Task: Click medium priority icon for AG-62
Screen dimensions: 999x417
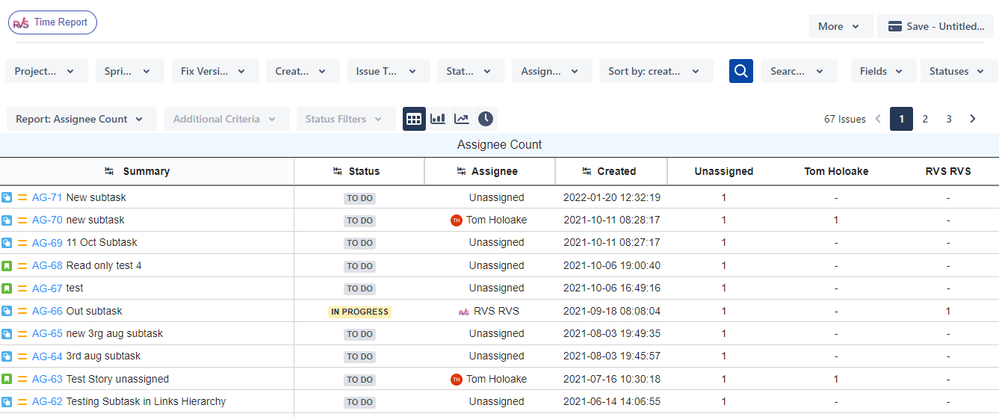Action: [x=22, y=402]
